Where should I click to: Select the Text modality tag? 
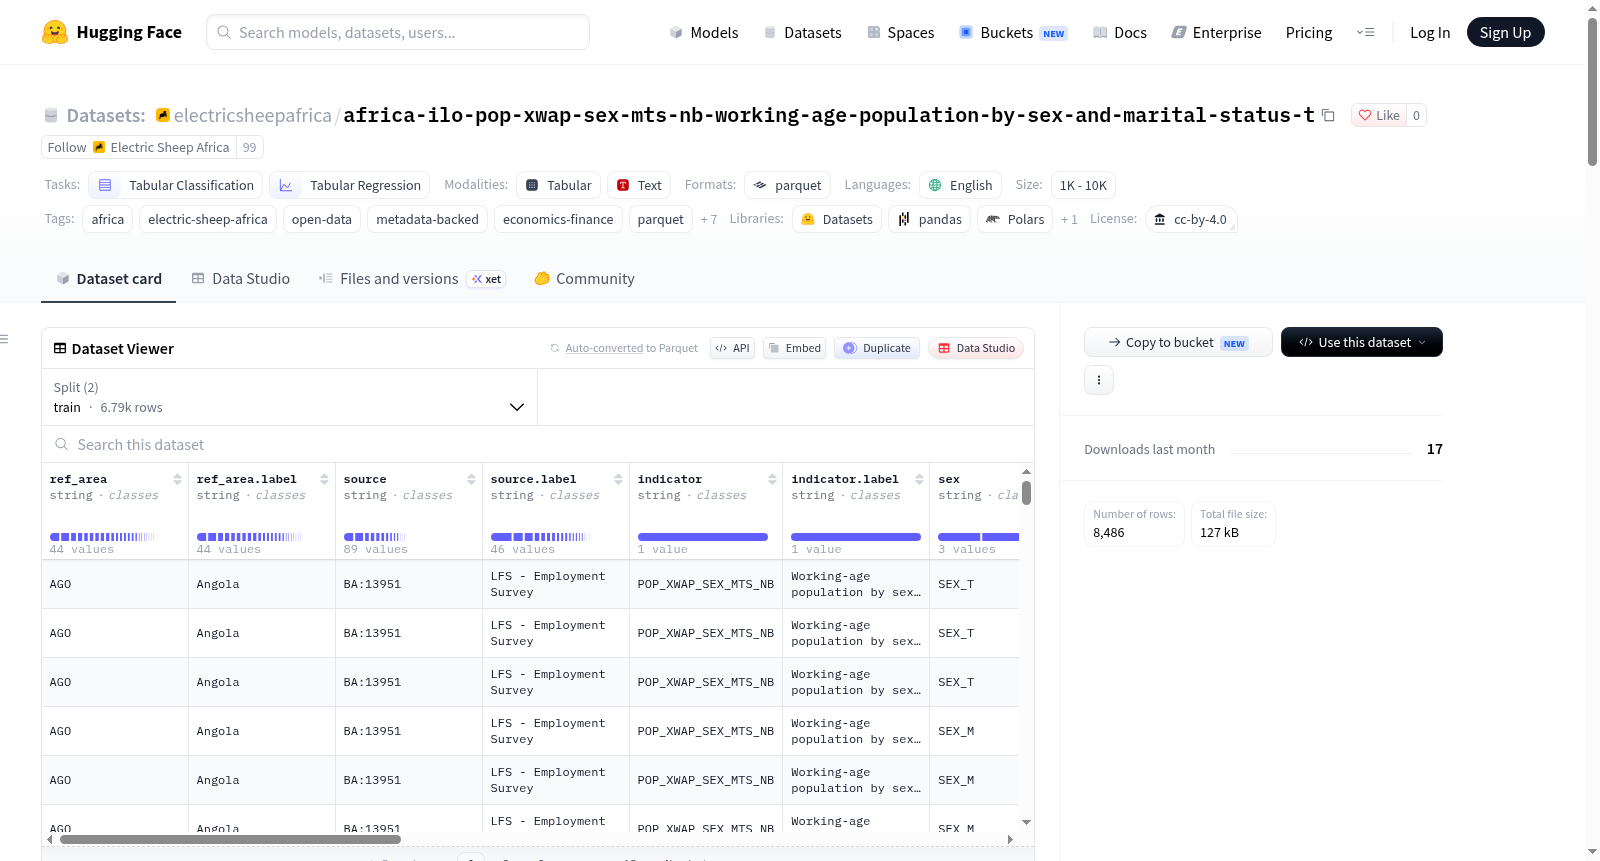point(639,185)
